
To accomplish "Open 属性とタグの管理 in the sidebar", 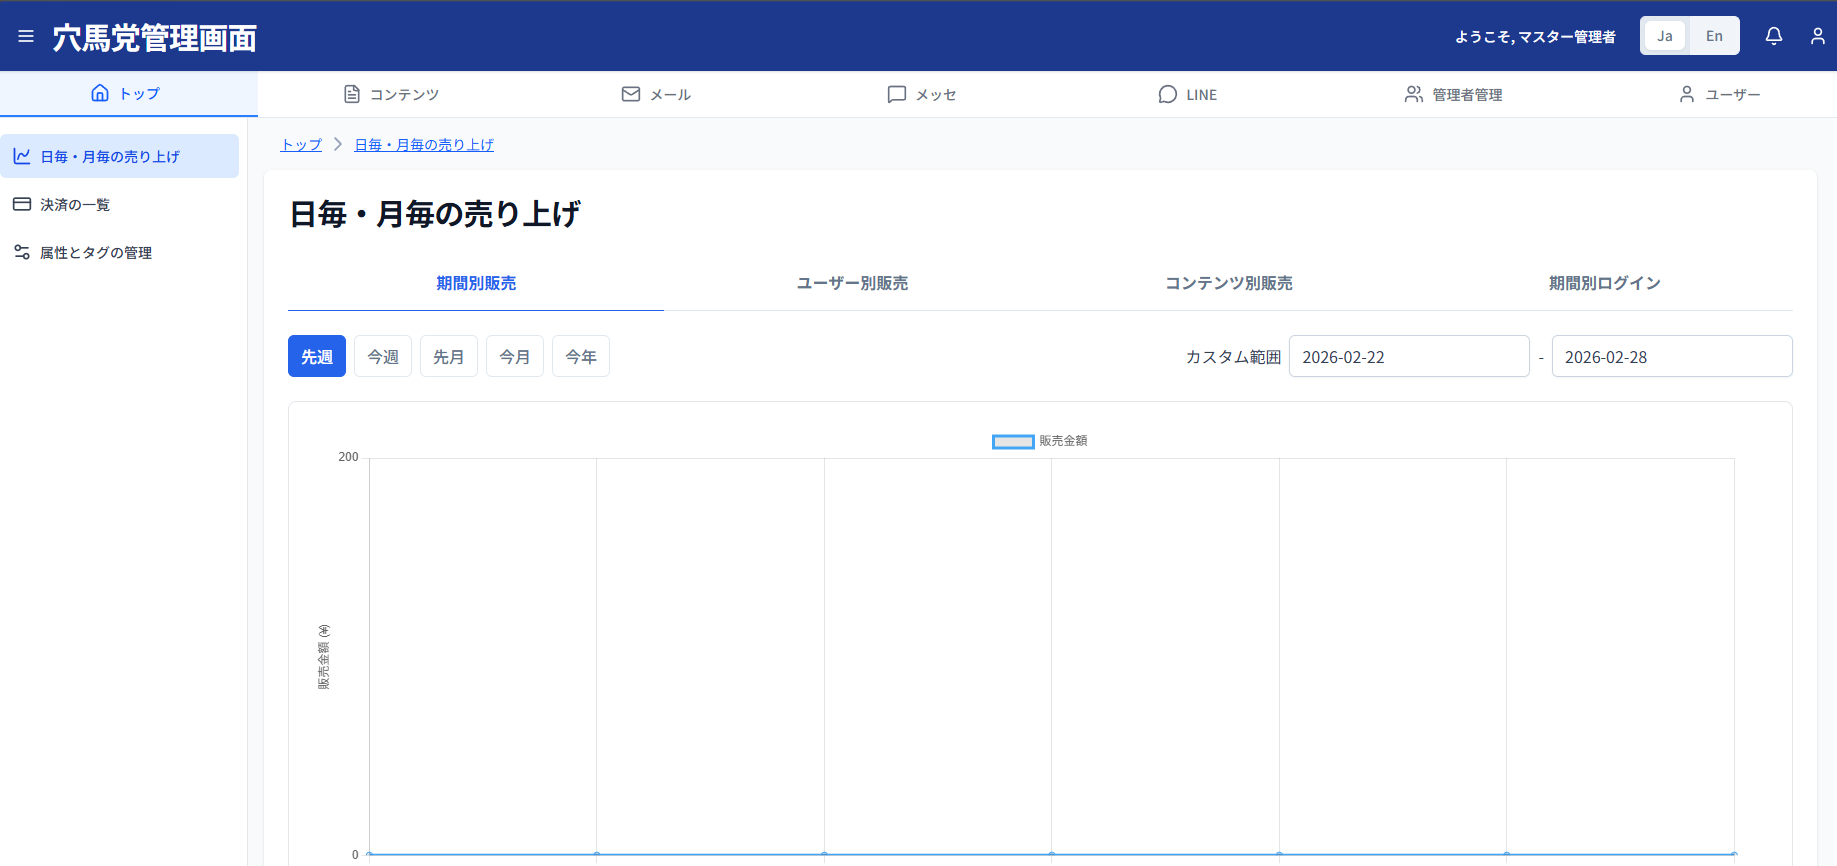I will click(x=96, y=253).
